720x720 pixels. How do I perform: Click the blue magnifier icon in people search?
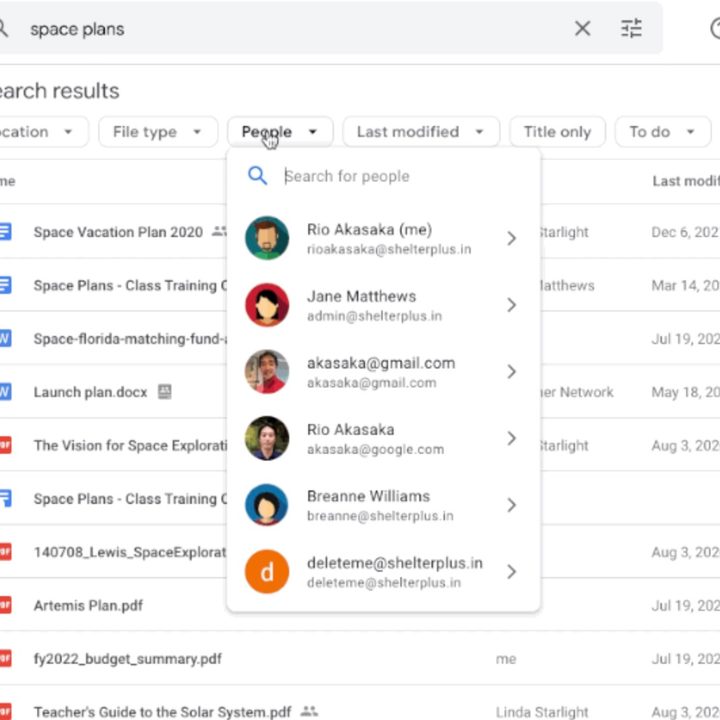point(257,176)
